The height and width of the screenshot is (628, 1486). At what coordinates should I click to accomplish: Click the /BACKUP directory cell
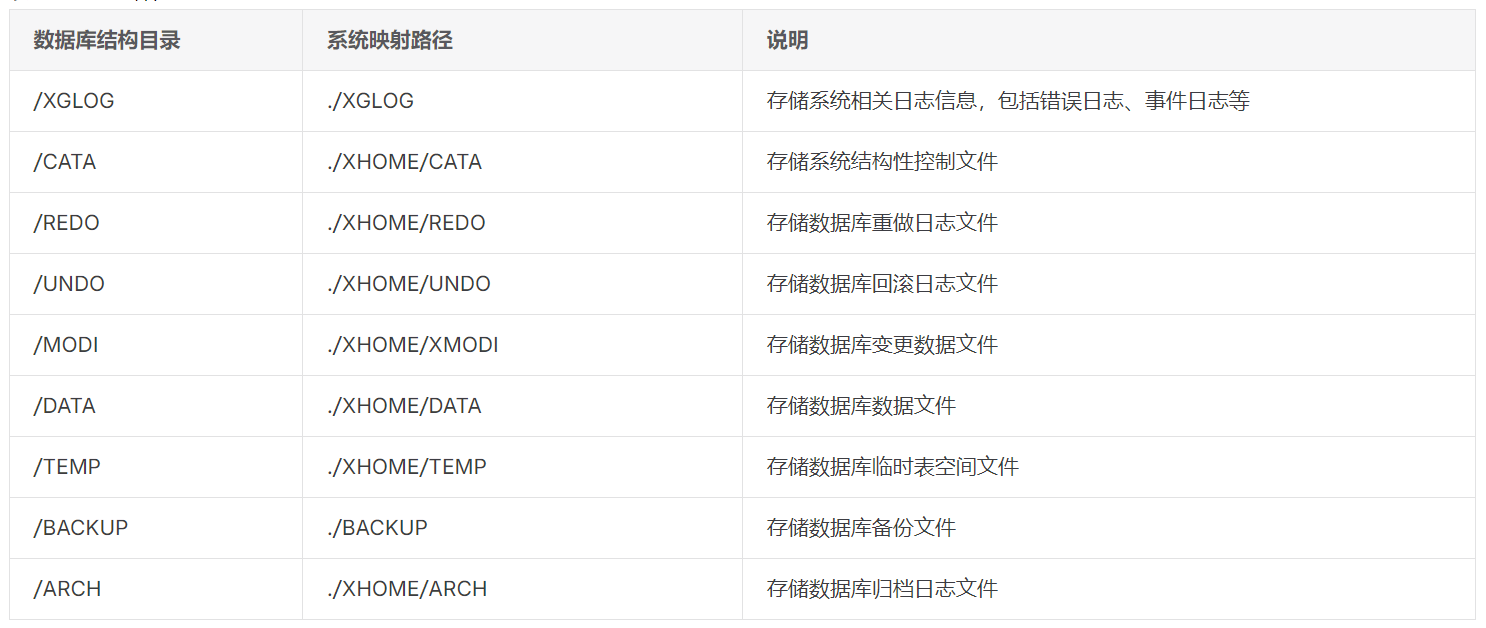tap(81, 528)
